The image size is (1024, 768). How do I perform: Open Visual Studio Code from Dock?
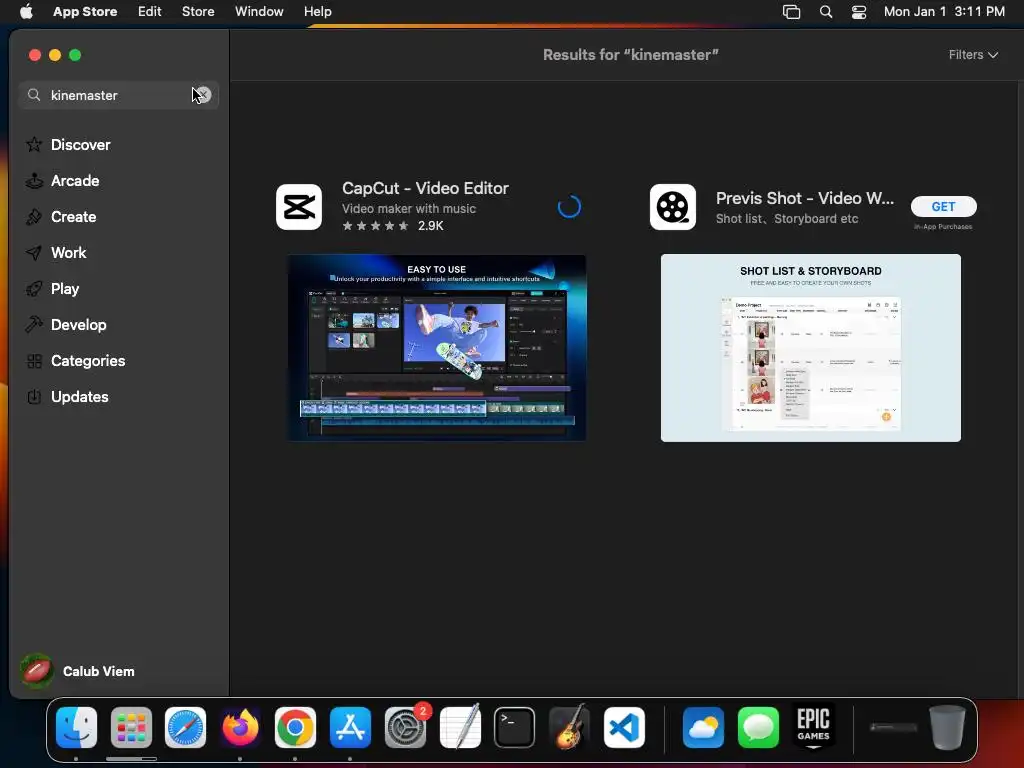click(624, 728)
